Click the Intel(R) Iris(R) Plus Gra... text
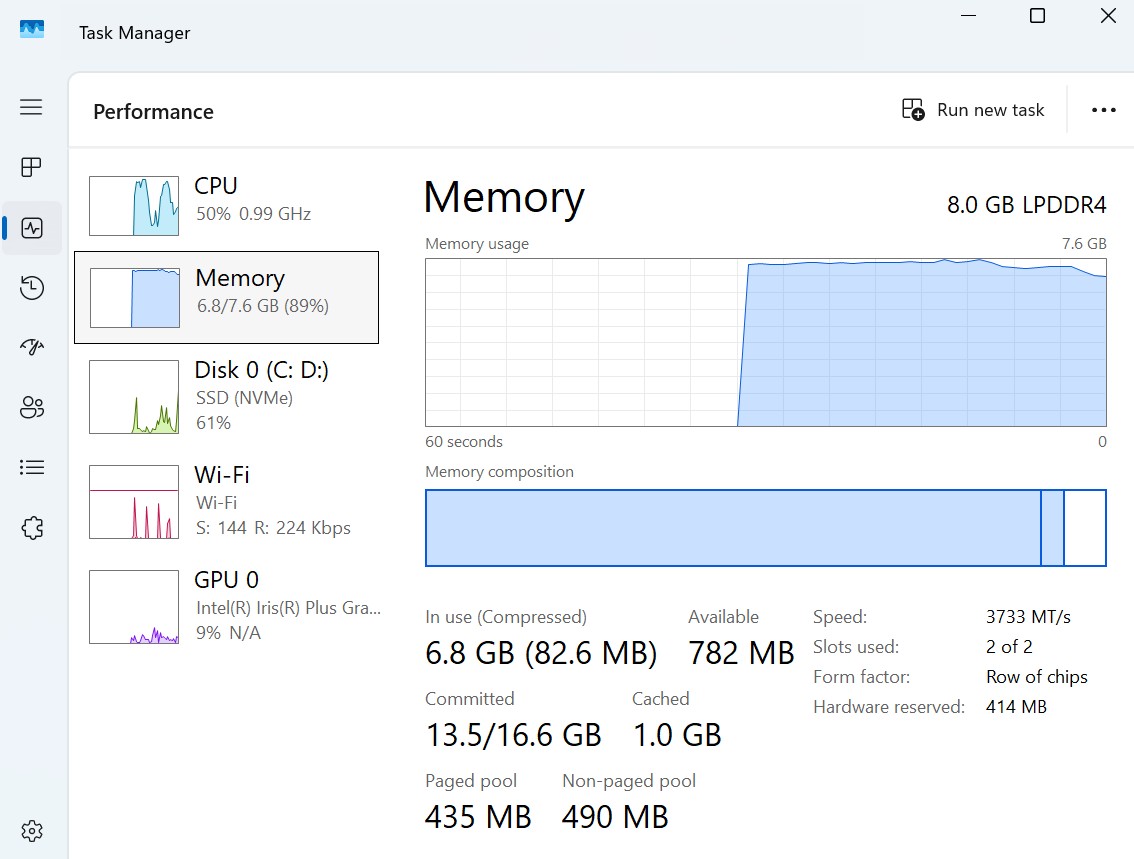The image size is (1134, 859). [x=288, y=608]
